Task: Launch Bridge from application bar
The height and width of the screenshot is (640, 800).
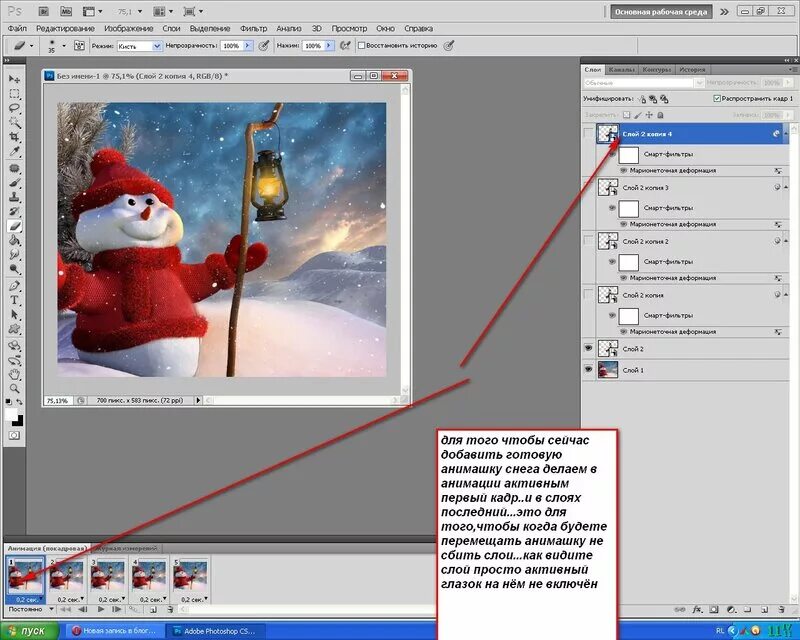Action: (x=43, y=11)
